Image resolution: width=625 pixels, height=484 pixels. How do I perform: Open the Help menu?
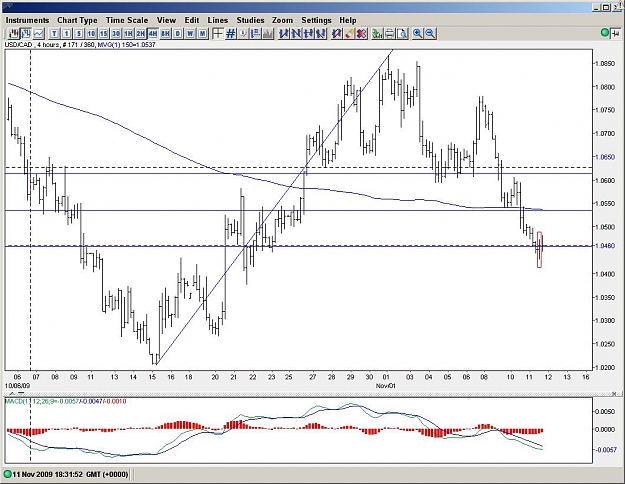348,20
